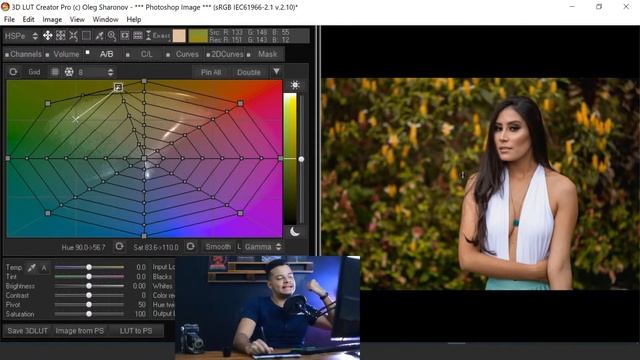Screen dimensions: 640x360
Task: Toggle the Channels tab checkbox
Action: pos(7,55)
